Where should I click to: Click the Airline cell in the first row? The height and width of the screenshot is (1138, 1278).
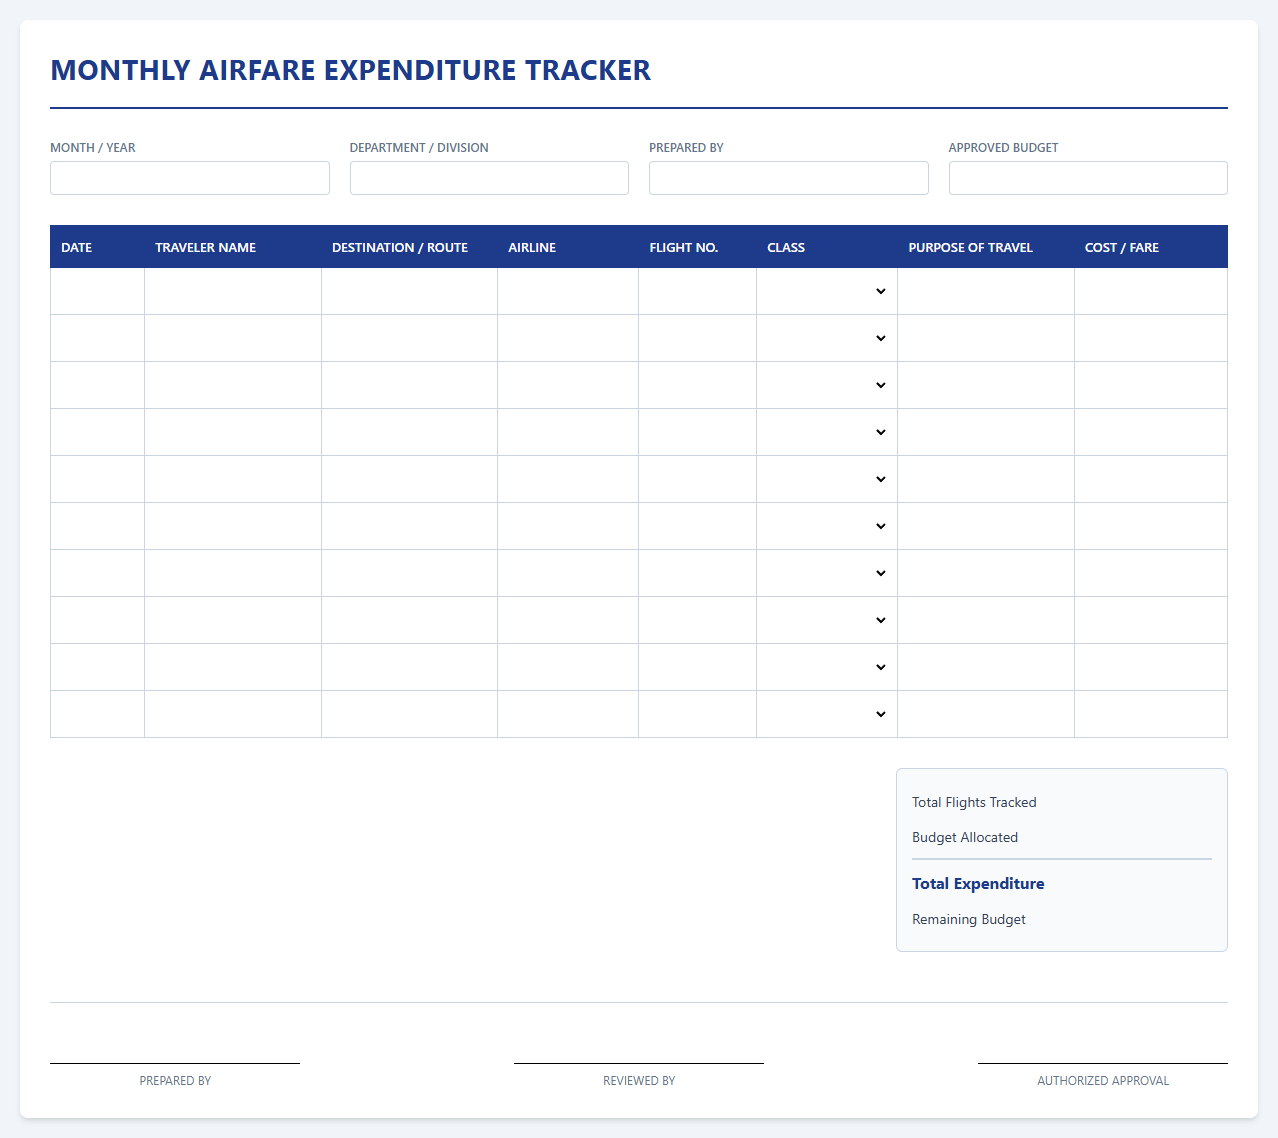click(568, 291)
